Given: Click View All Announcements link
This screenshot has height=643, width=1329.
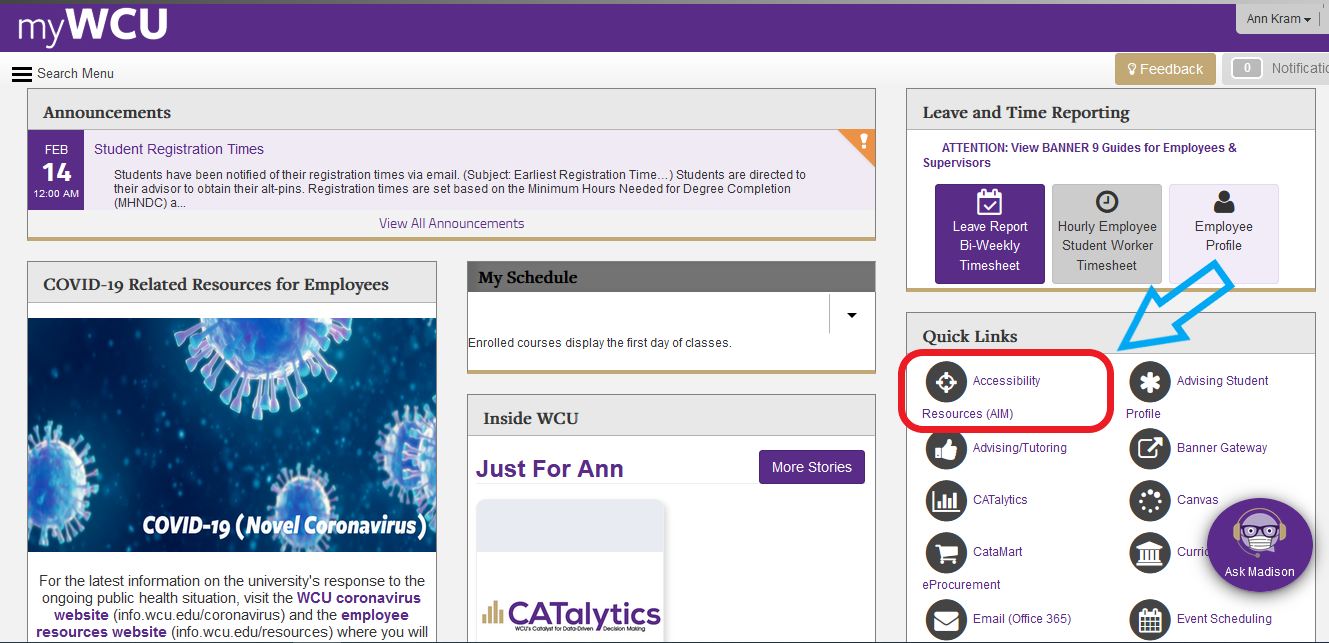Looking at the screenshot, I should click(x=451, y=223).
